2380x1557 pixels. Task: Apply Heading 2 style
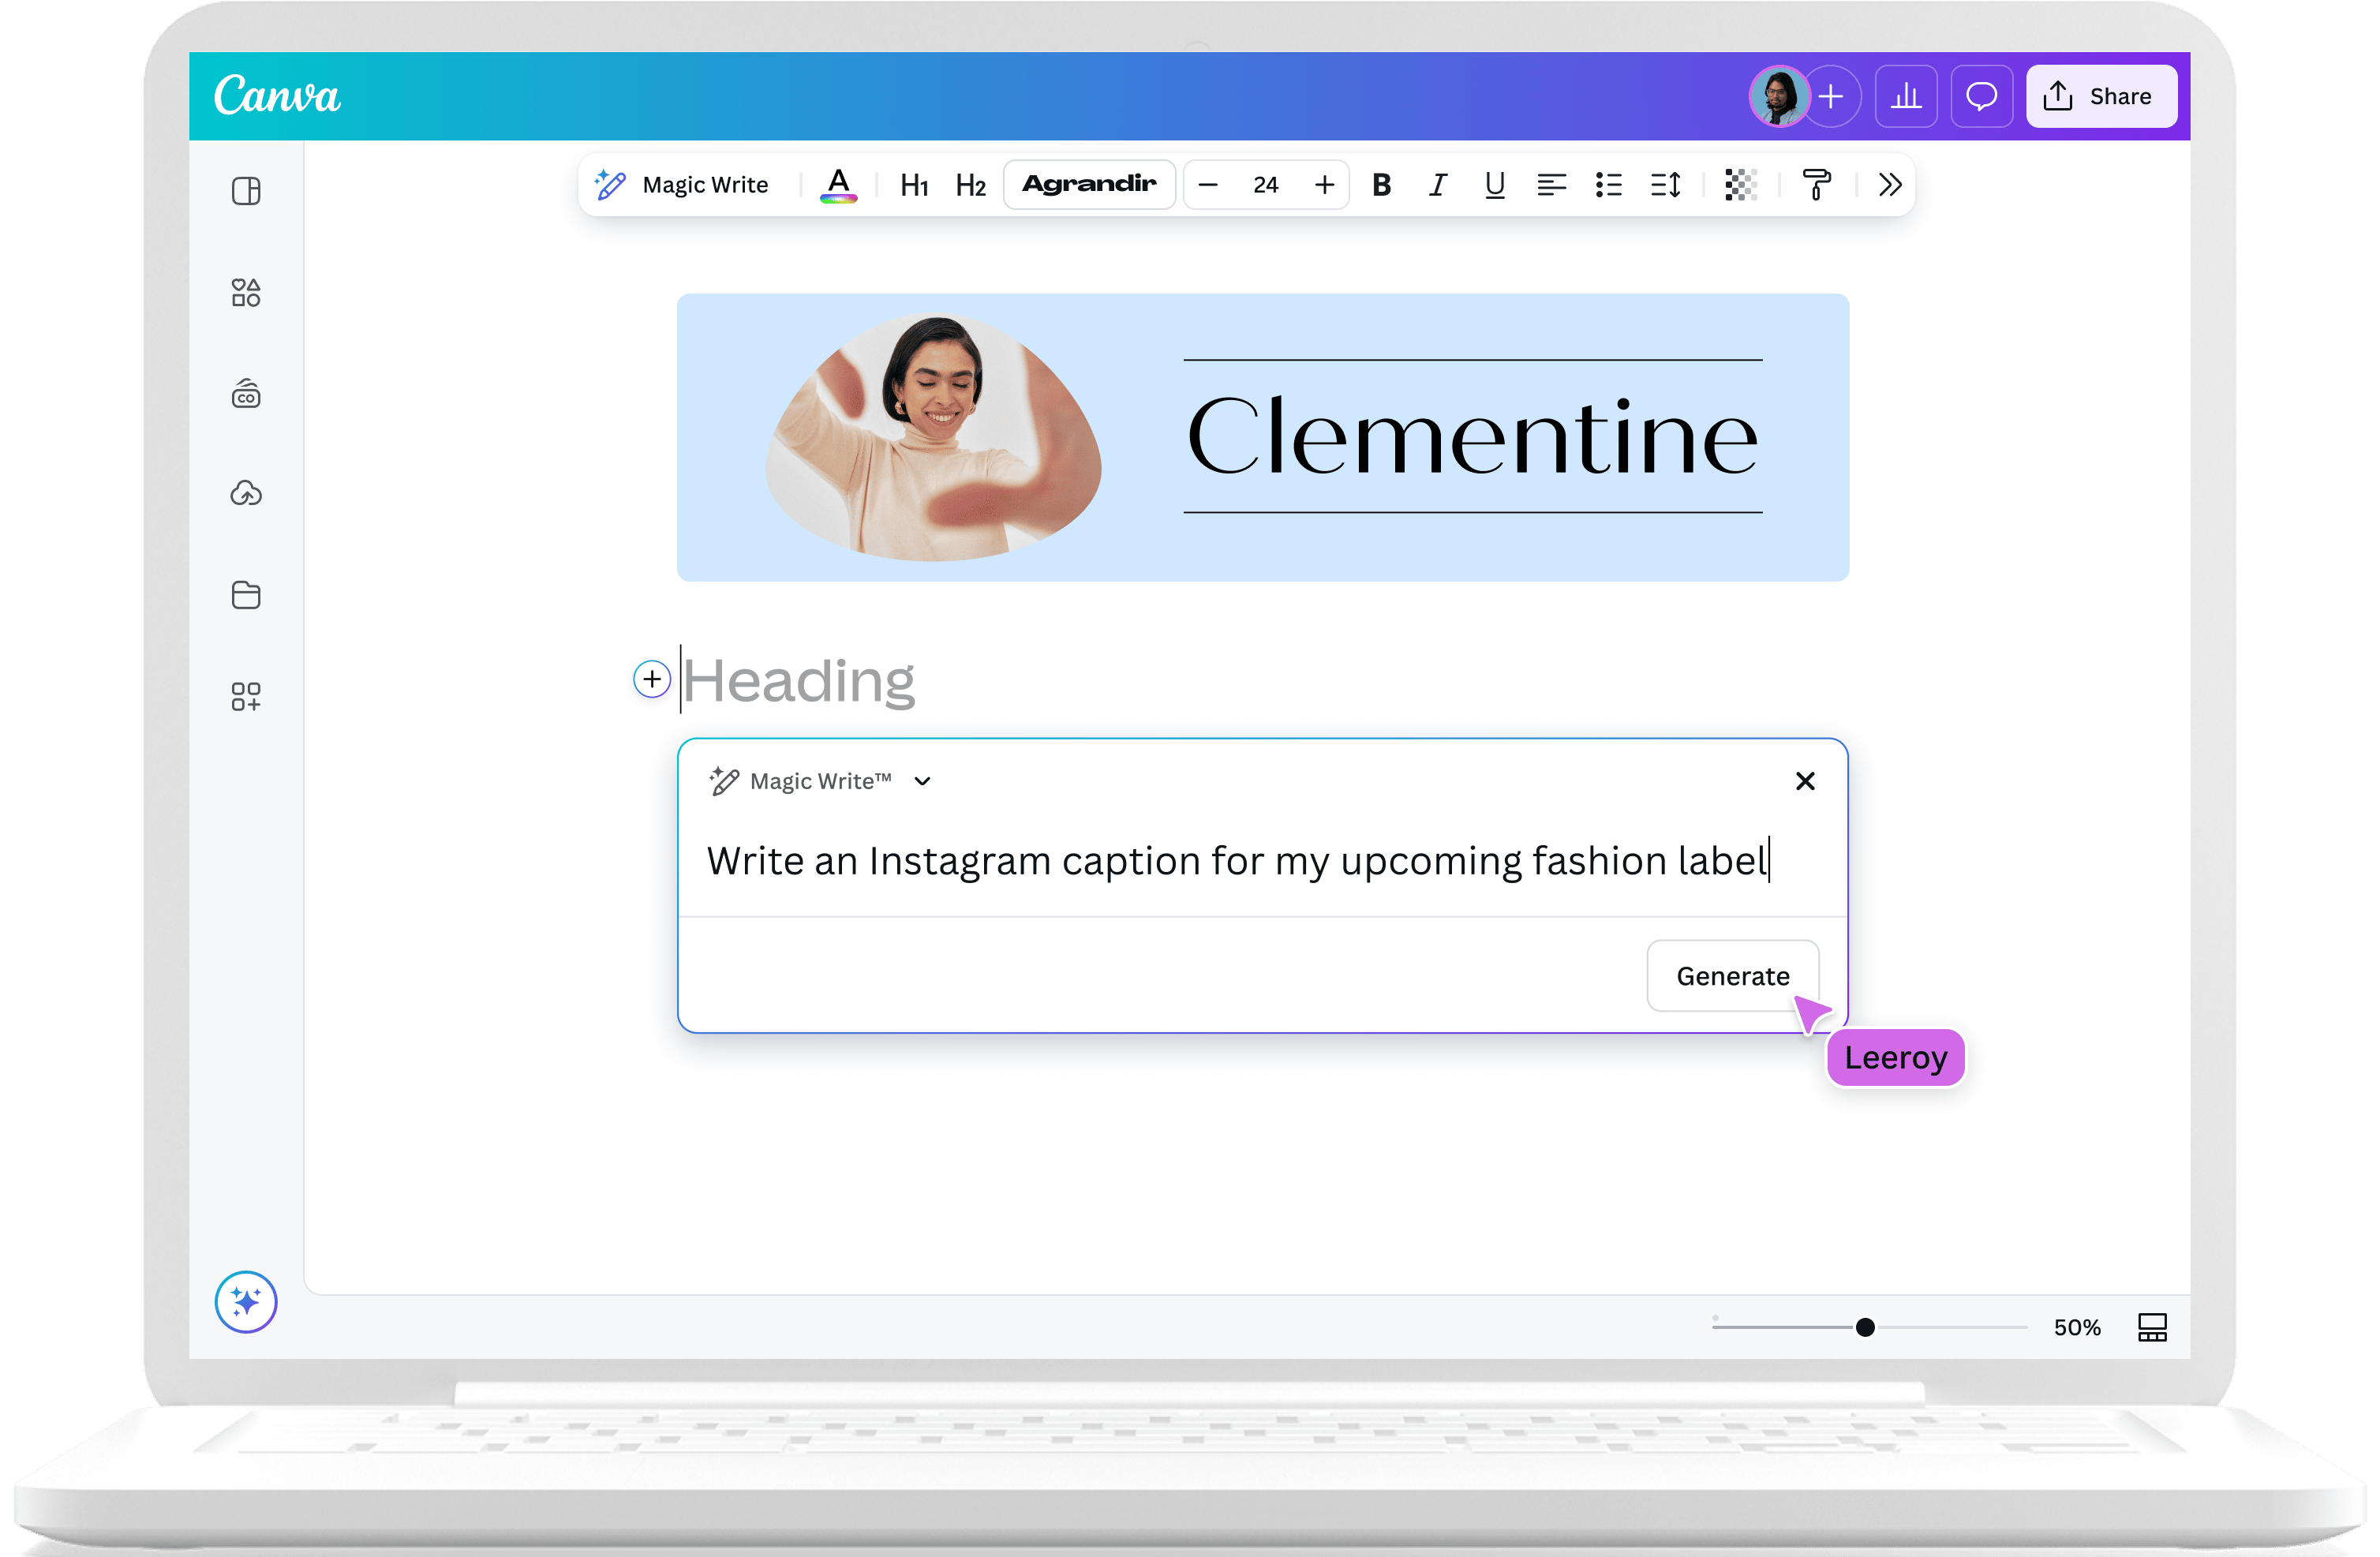coord(970,185)
